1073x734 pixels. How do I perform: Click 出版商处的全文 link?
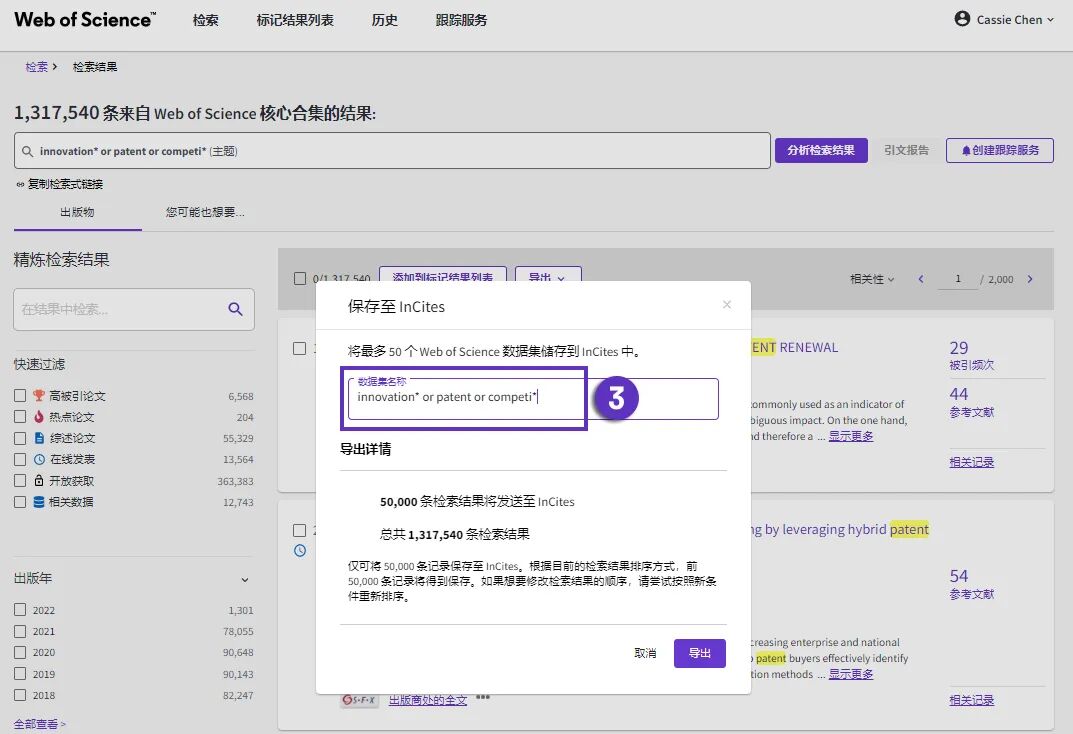click(428, 700)
